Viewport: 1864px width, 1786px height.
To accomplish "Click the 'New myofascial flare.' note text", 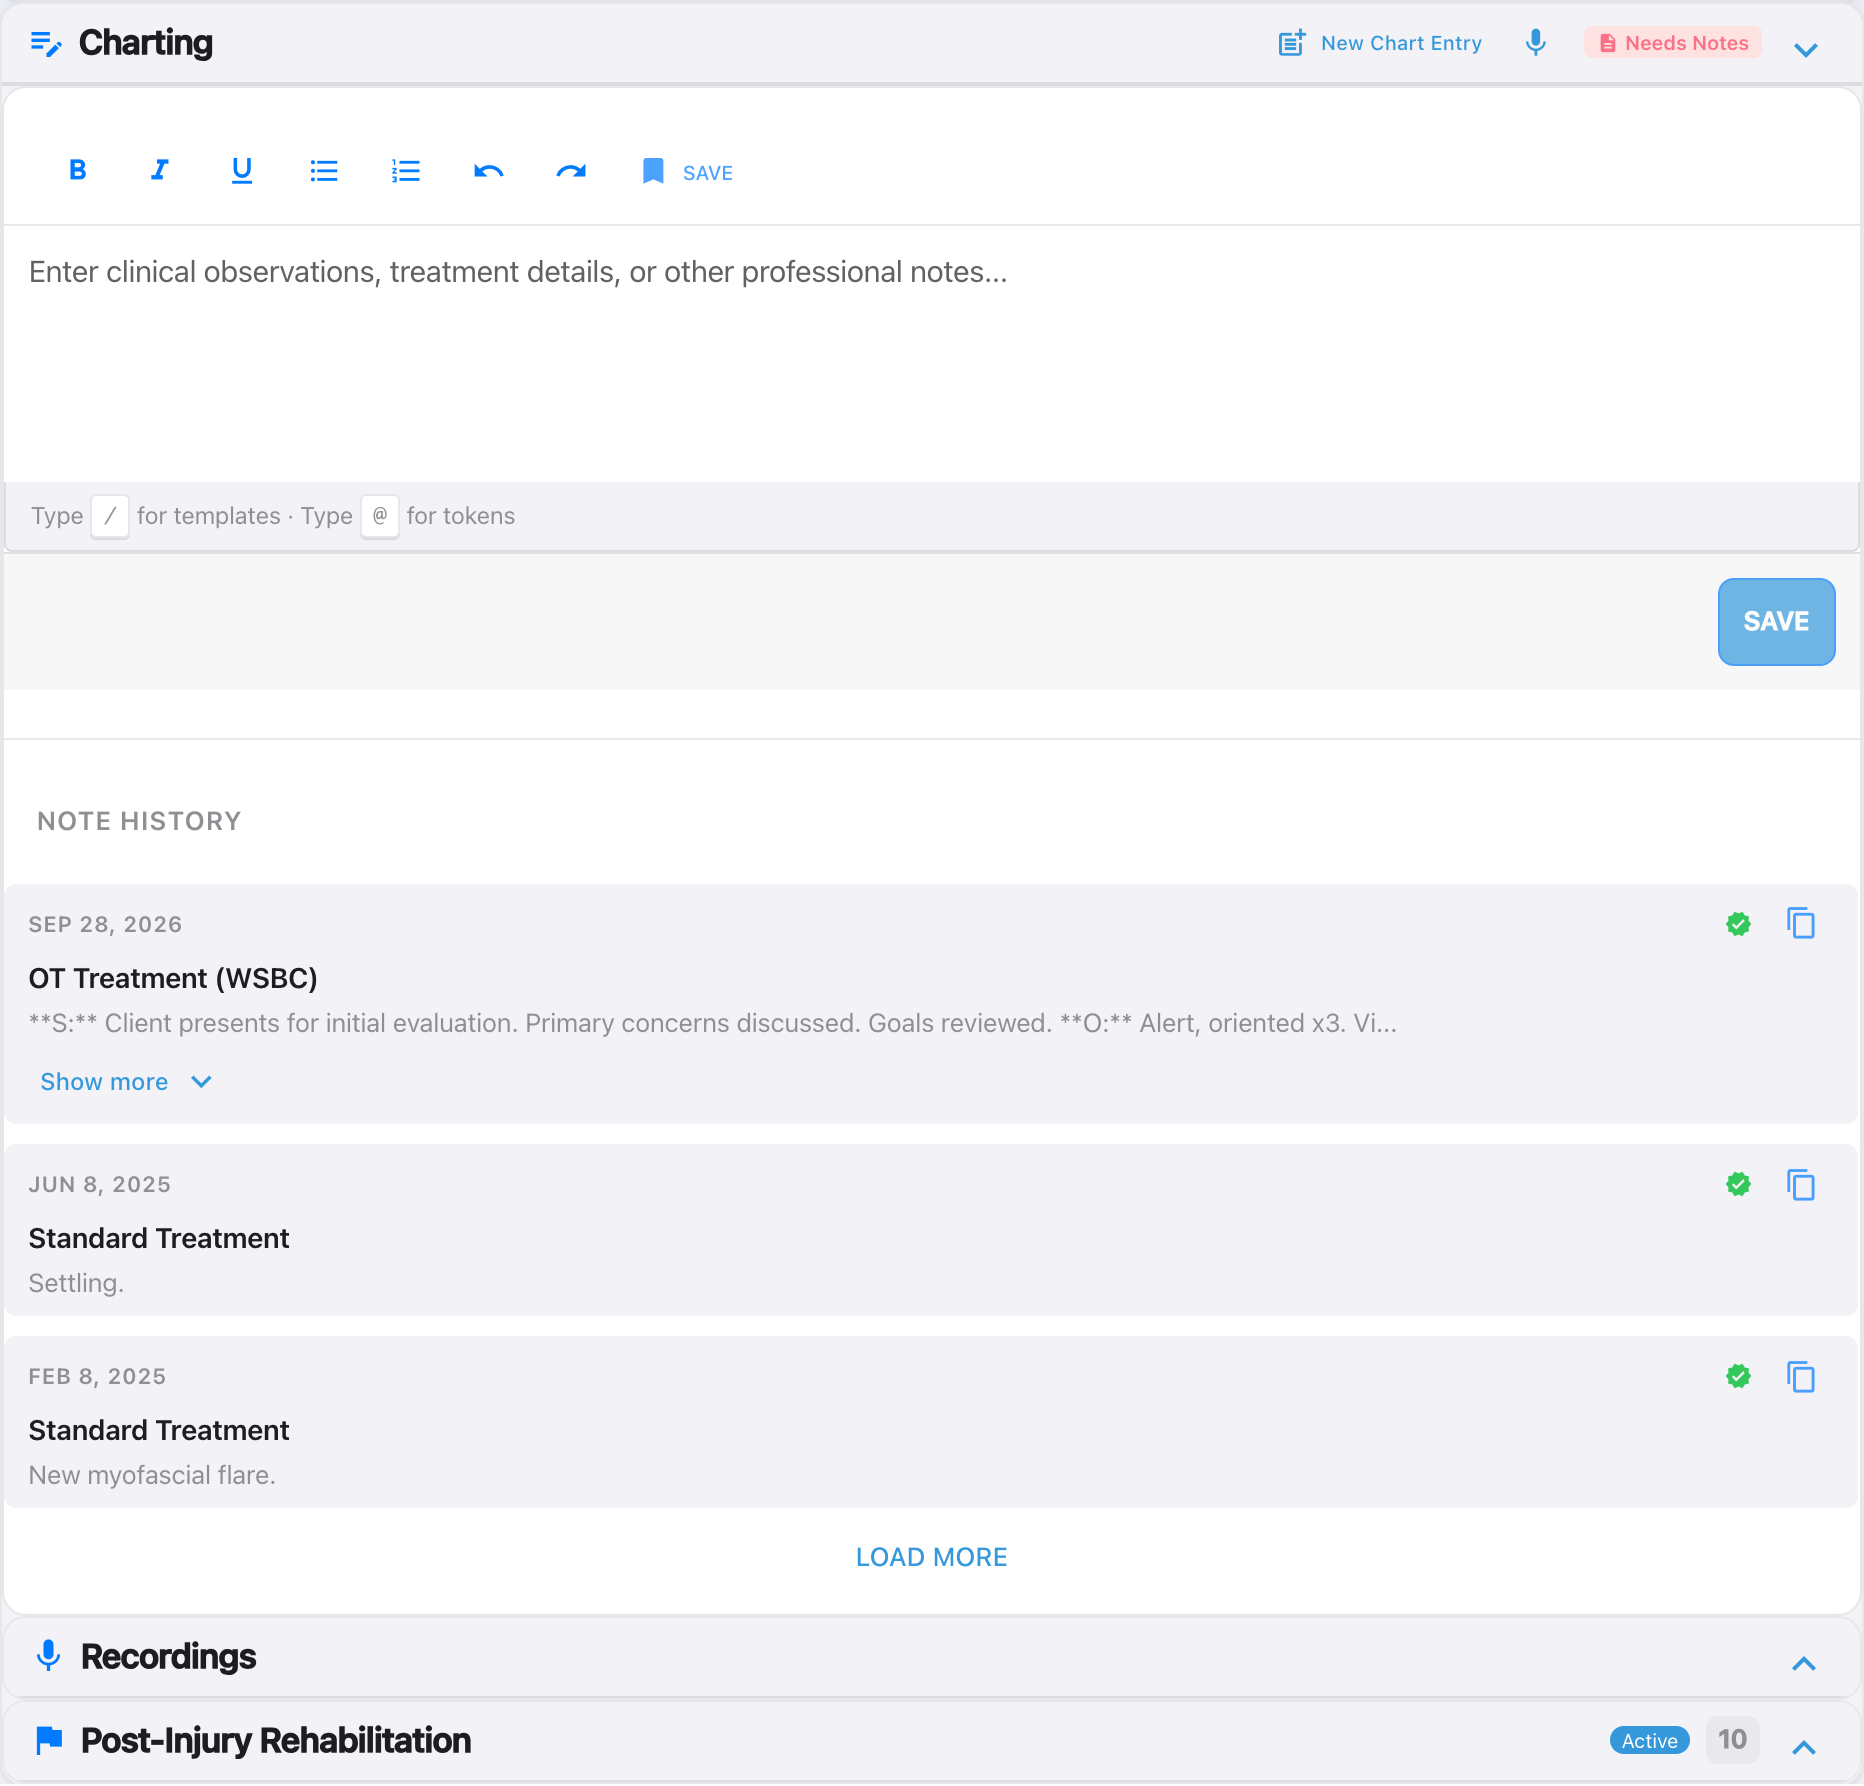I will coord(152,1475).
